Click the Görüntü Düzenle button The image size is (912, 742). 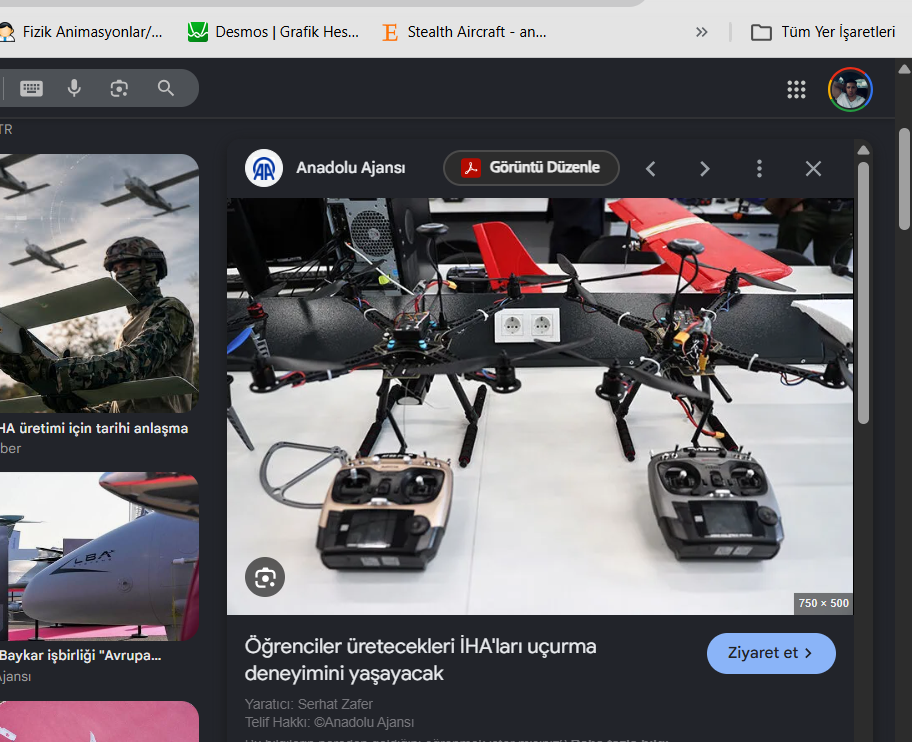click(531, 168)
